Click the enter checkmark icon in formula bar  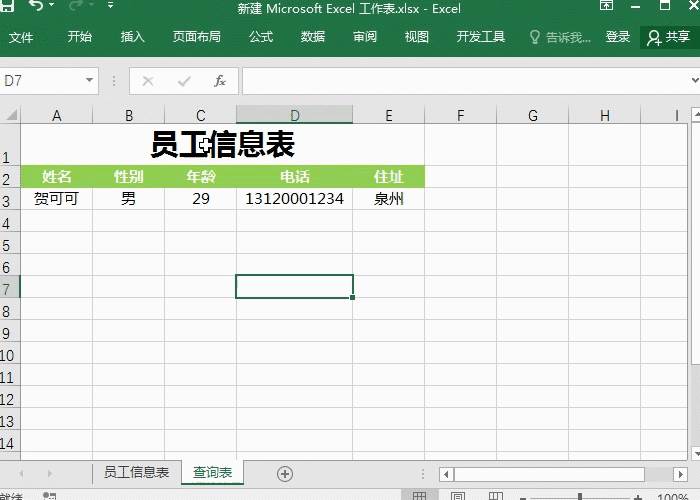pyautogui.click(x=184, y=81)
